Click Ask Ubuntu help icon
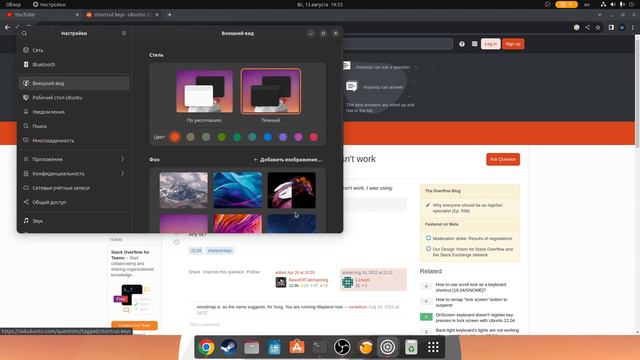Viewport: 640px width, 360px height. (462, 44)
